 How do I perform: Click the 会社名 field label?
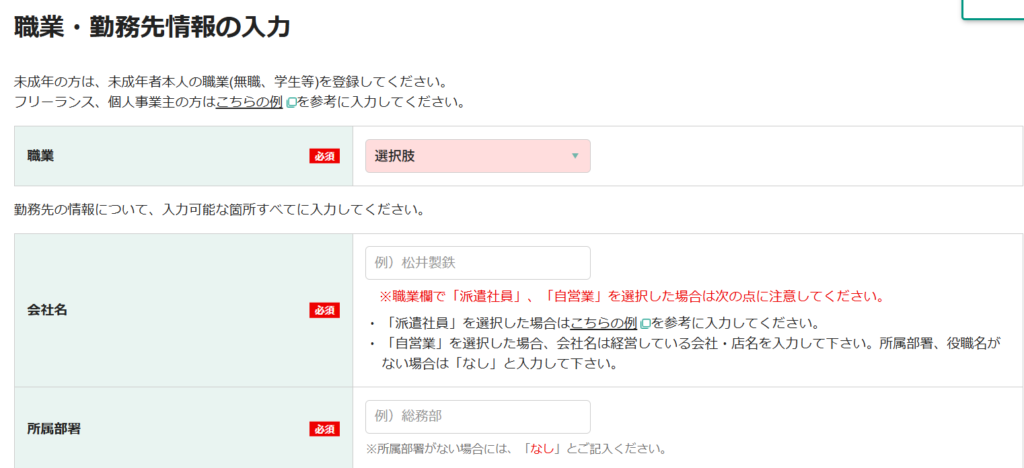point(47,310)
